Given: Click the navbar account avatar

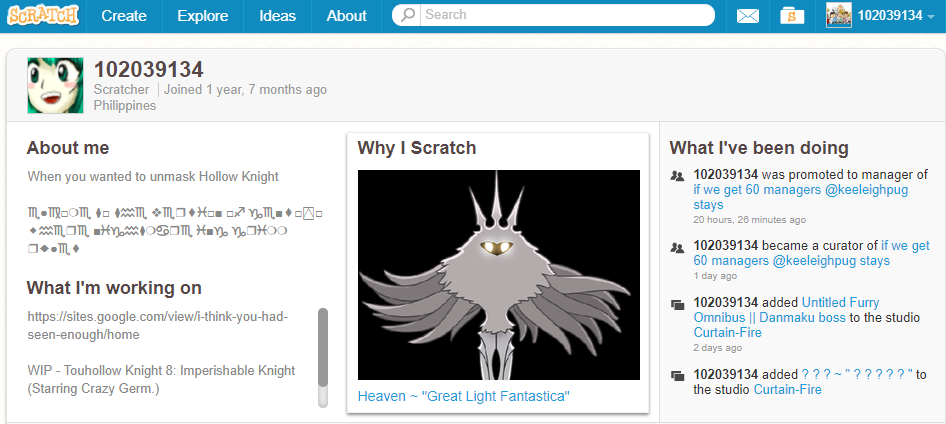Looking at the screenshot, I should tap(839, 15).
